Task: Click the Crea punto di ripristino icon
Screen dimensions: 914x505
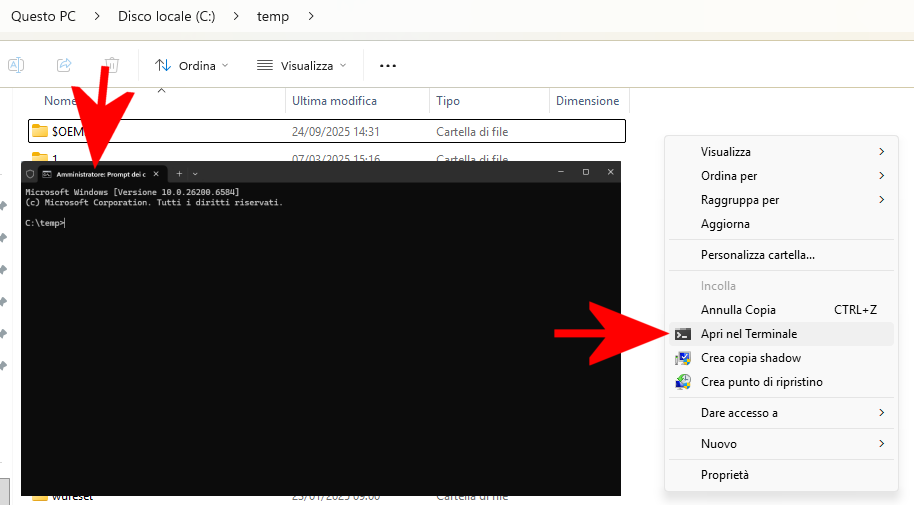Action: pos(683,382)
